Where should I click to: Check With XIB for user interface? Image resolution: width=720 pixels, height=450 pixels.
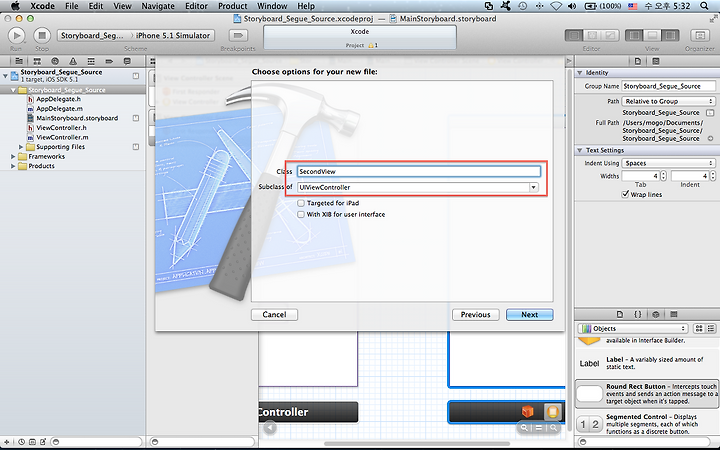pyautogui.click(x=301, y=214)
